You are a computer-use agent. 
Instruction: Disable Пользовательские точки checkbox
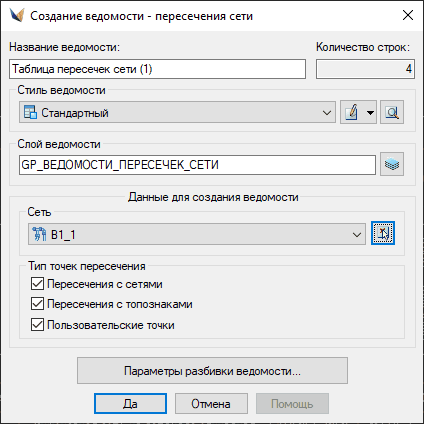point(37,325)
